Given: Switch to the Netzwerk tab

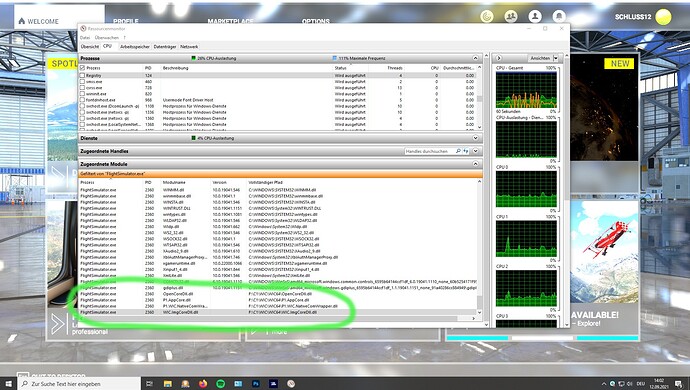Looking at the screenshot, I should point(189,47).
